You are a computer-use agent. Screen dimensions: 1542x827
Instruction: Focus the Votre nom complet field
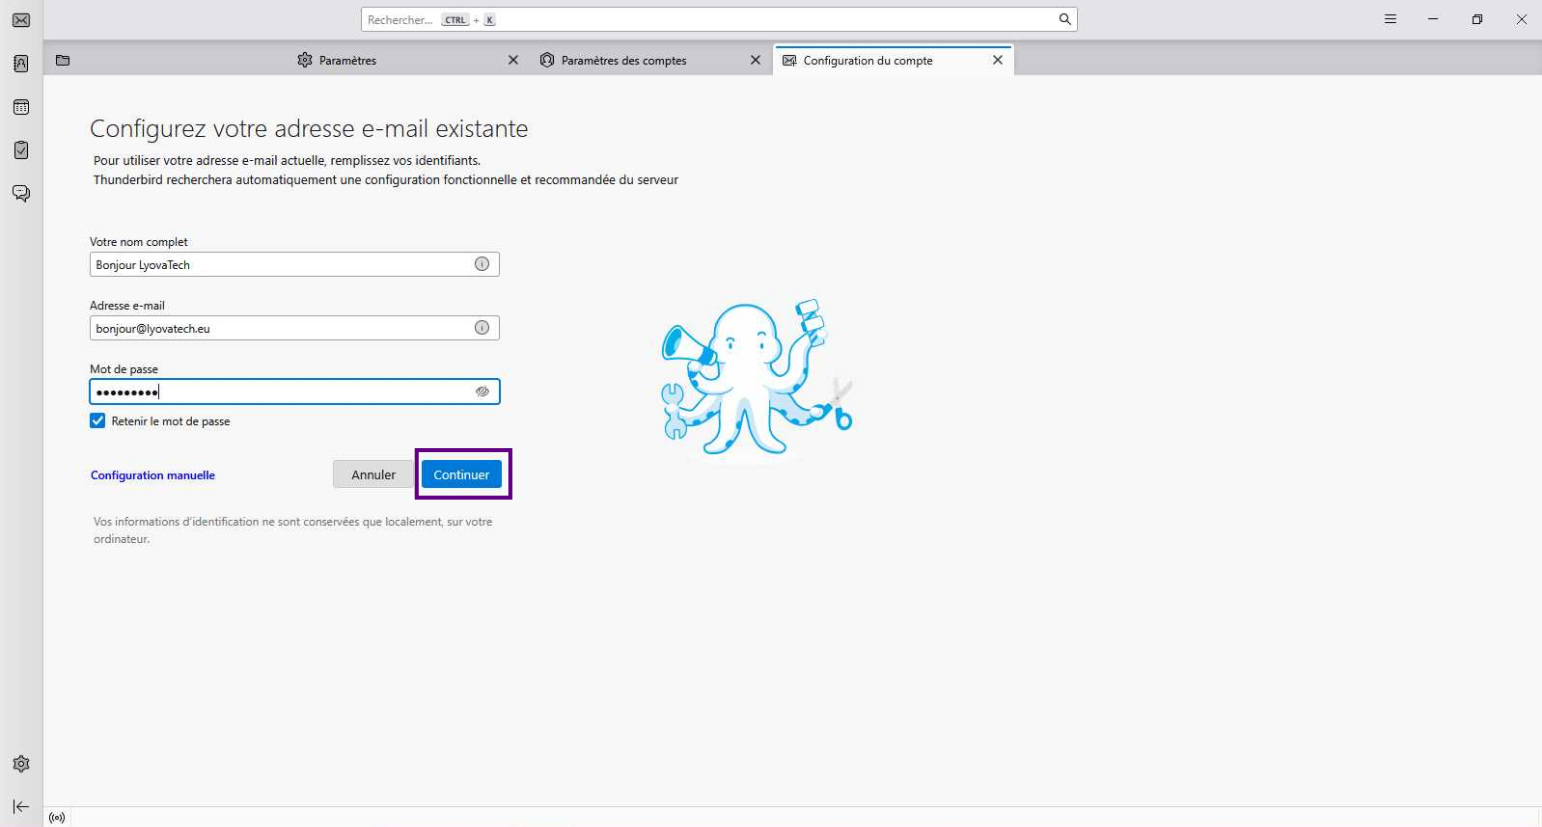[294, 264]
